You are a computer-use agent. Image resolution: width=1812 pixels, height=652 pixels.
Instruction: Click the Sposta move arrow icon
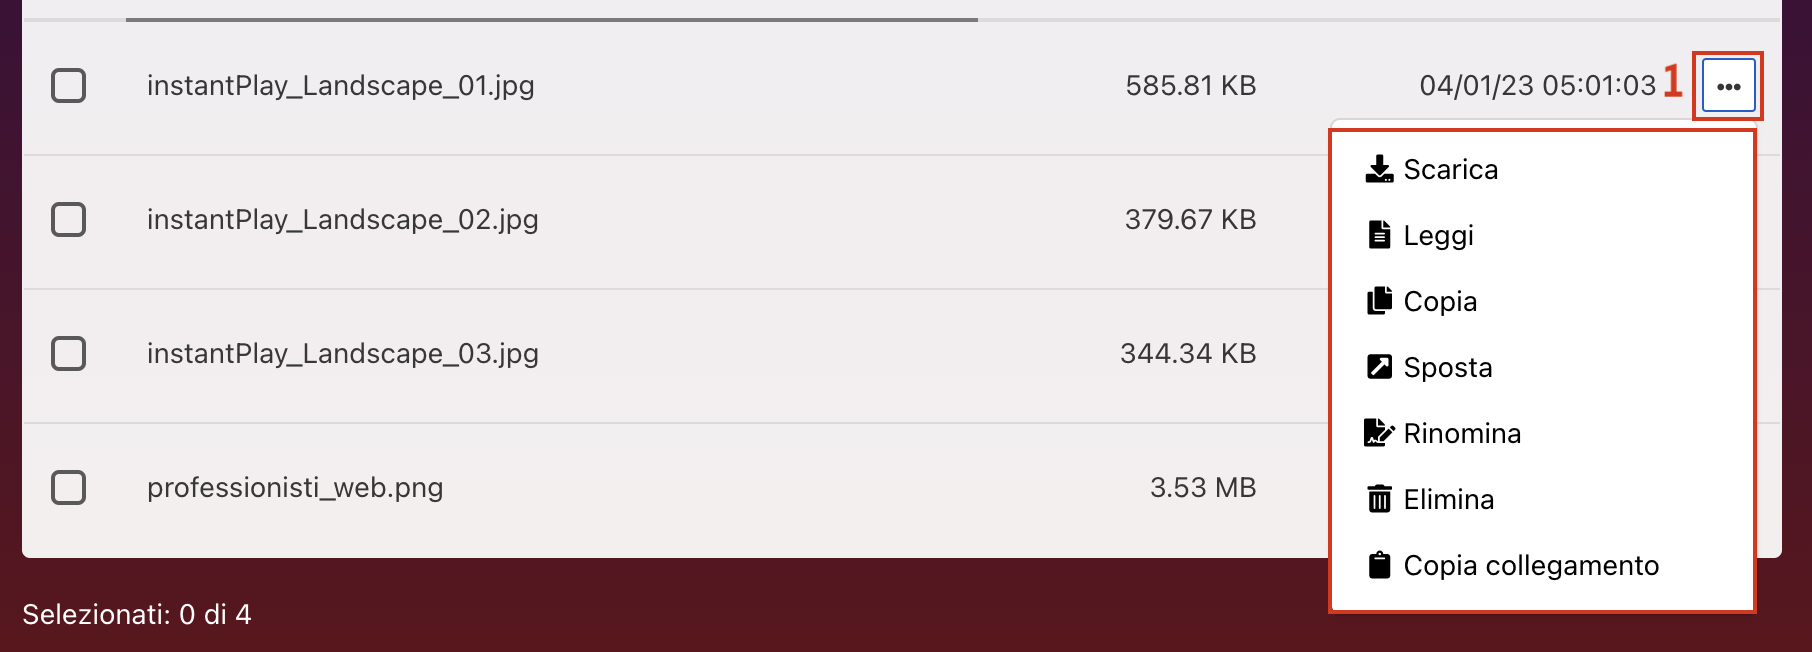coord(1379,367)
